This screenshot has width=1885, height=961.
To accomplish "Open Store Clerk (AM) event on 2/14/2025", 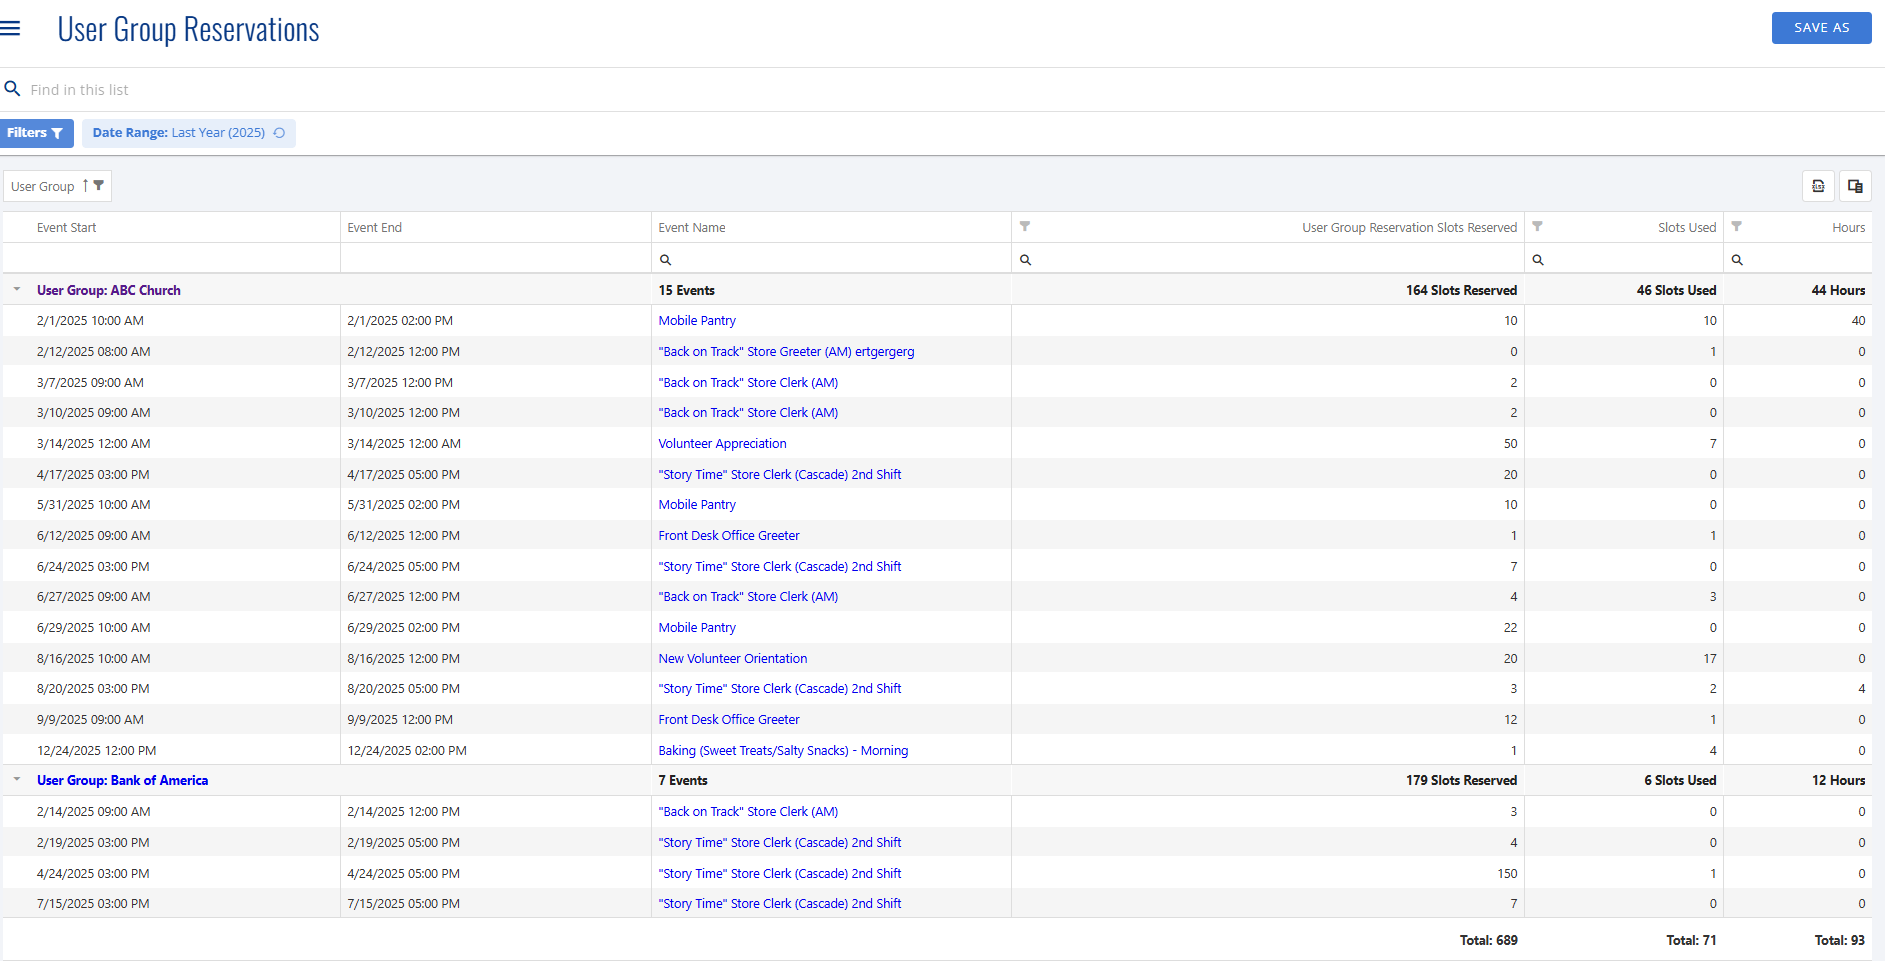I will pyautogui.click(x=748, y=812).
